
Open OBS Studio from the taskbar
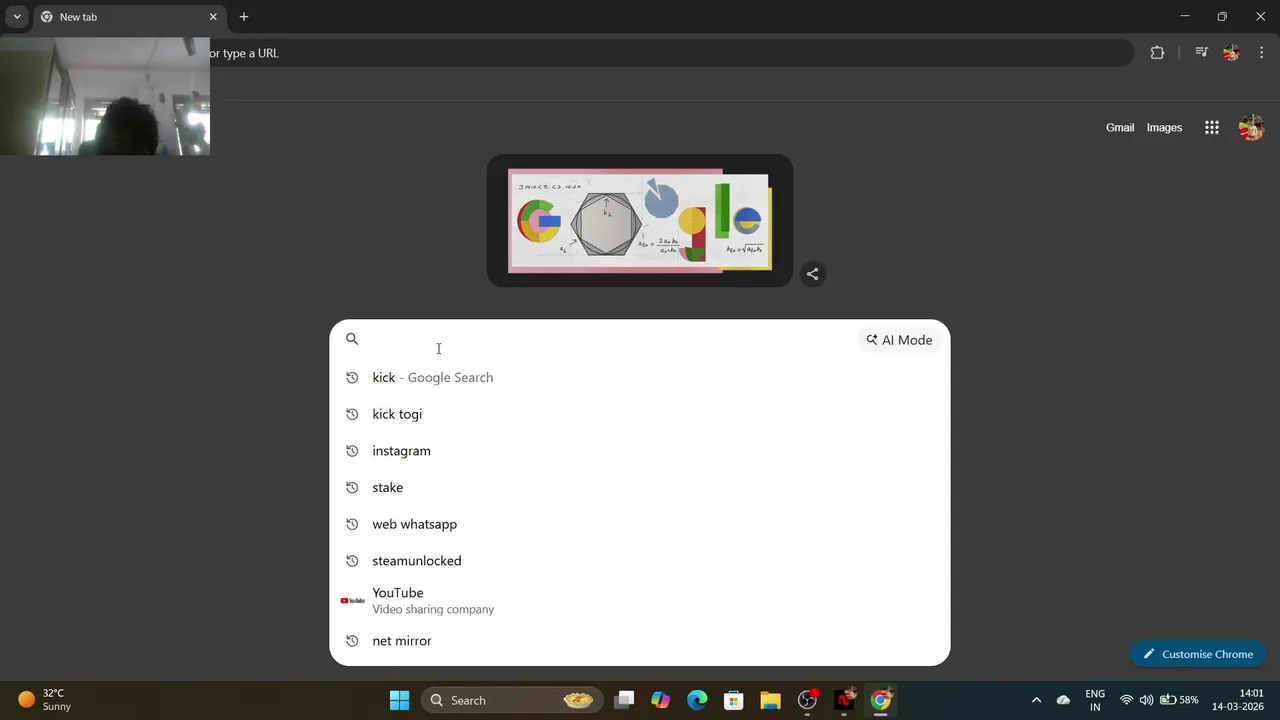pos(808,700)
